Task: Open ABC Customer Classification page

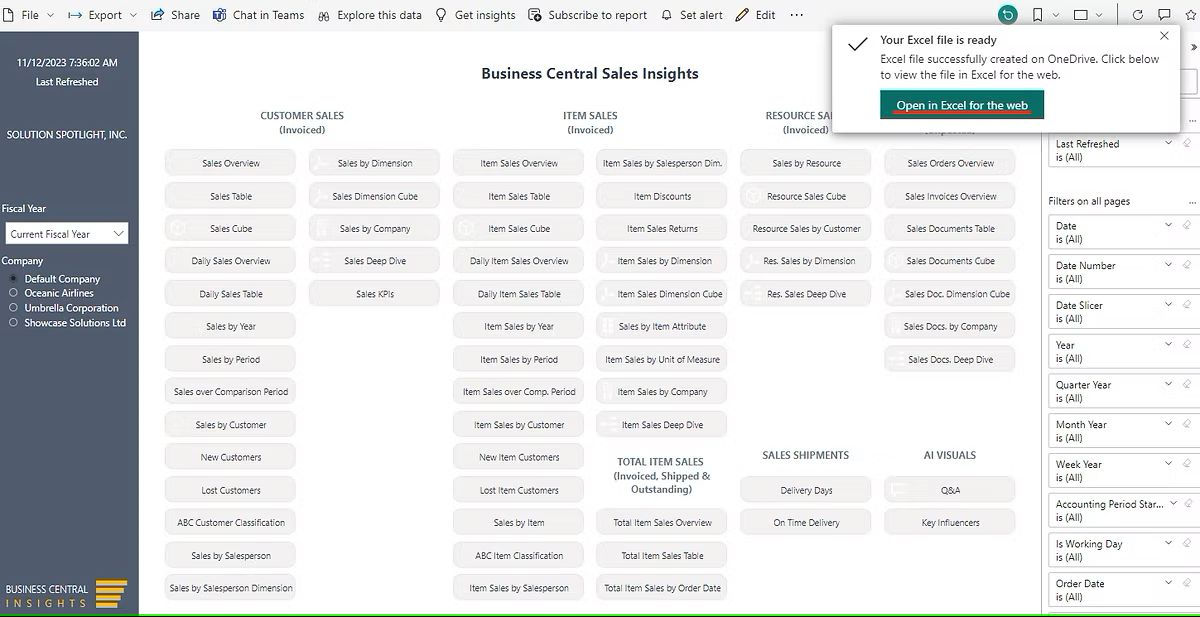Action: click(231, 523)
